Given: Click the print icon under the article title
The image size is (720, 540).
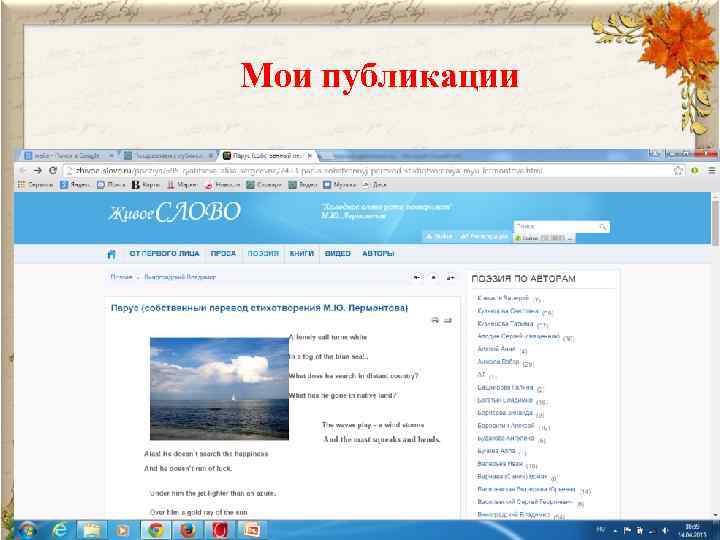Looking at the screenshot, I should pyautogui.click(x=435, y=320).
